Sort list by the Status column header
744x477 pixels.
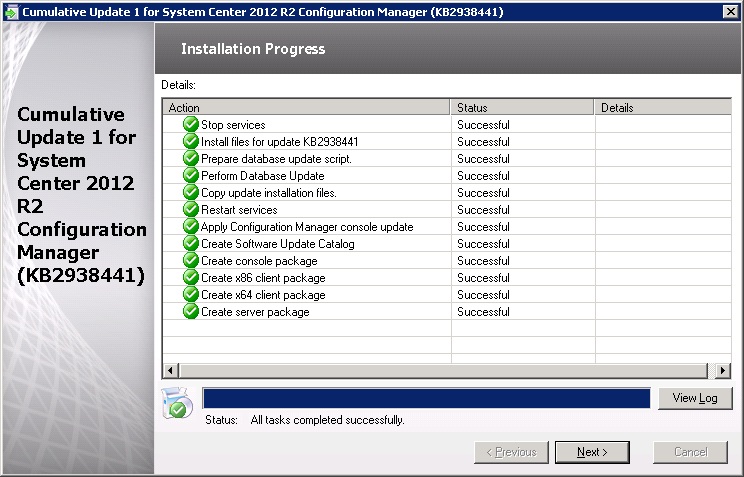522,108
